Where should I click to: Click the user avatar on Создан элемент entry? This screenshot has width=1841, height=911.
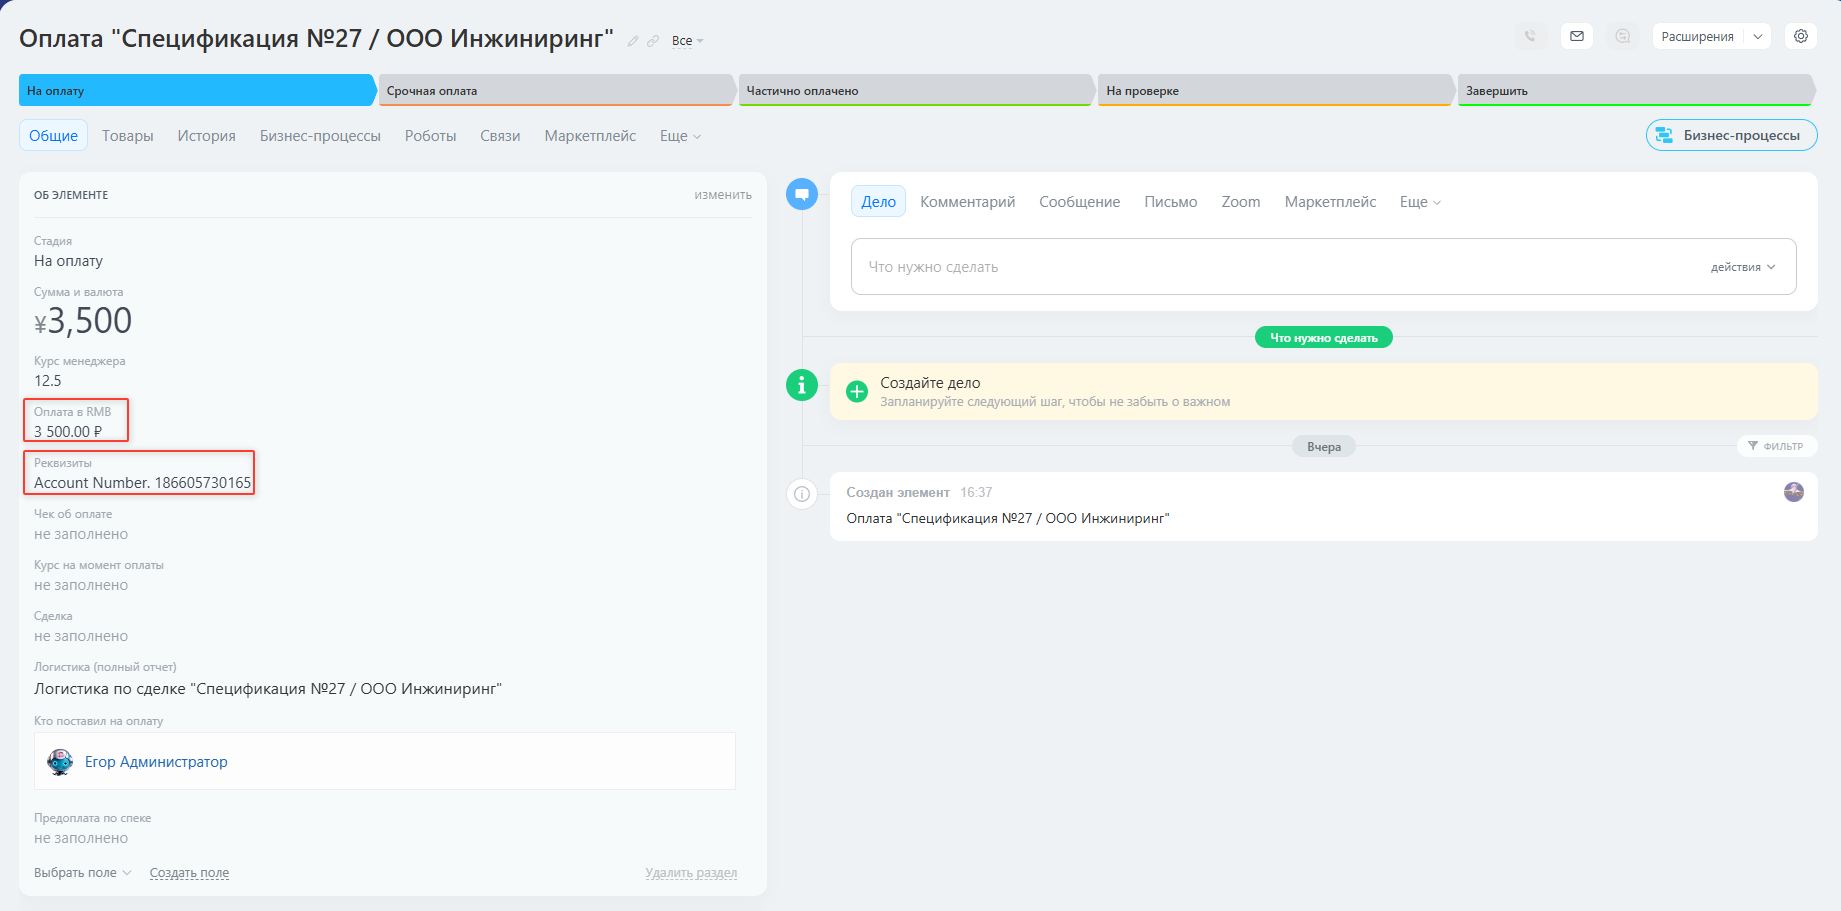1794,491
